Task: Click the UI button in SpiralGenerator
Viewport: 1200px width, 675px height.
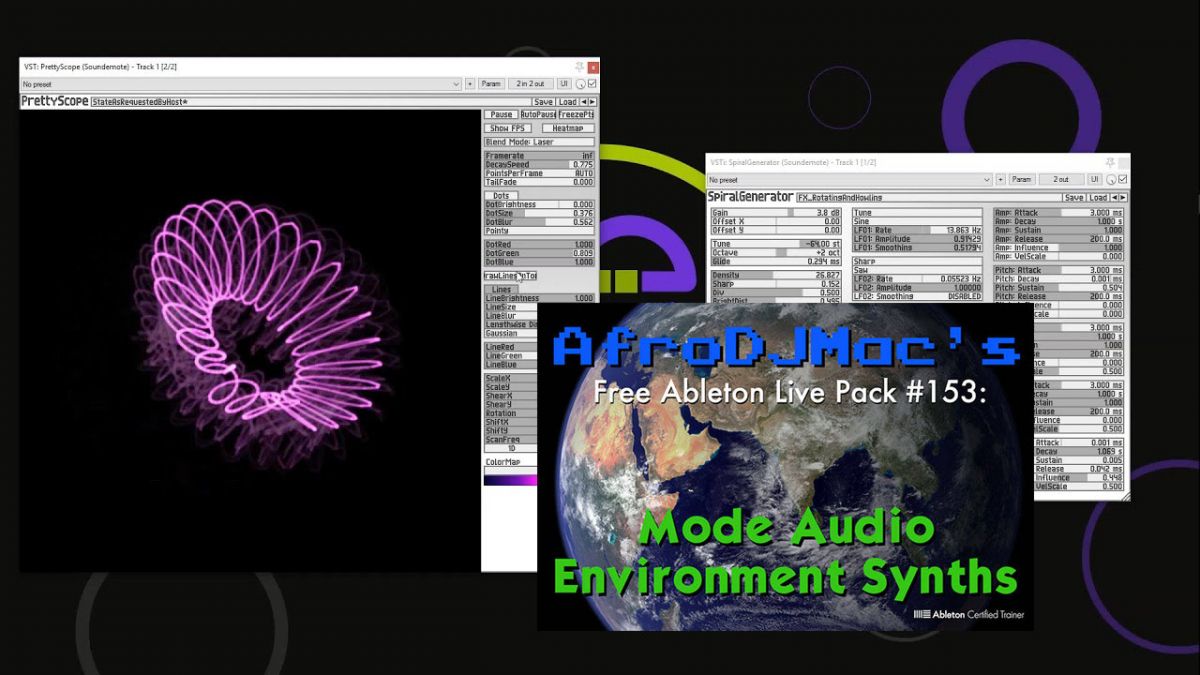Action: [x=1095, y=180]
